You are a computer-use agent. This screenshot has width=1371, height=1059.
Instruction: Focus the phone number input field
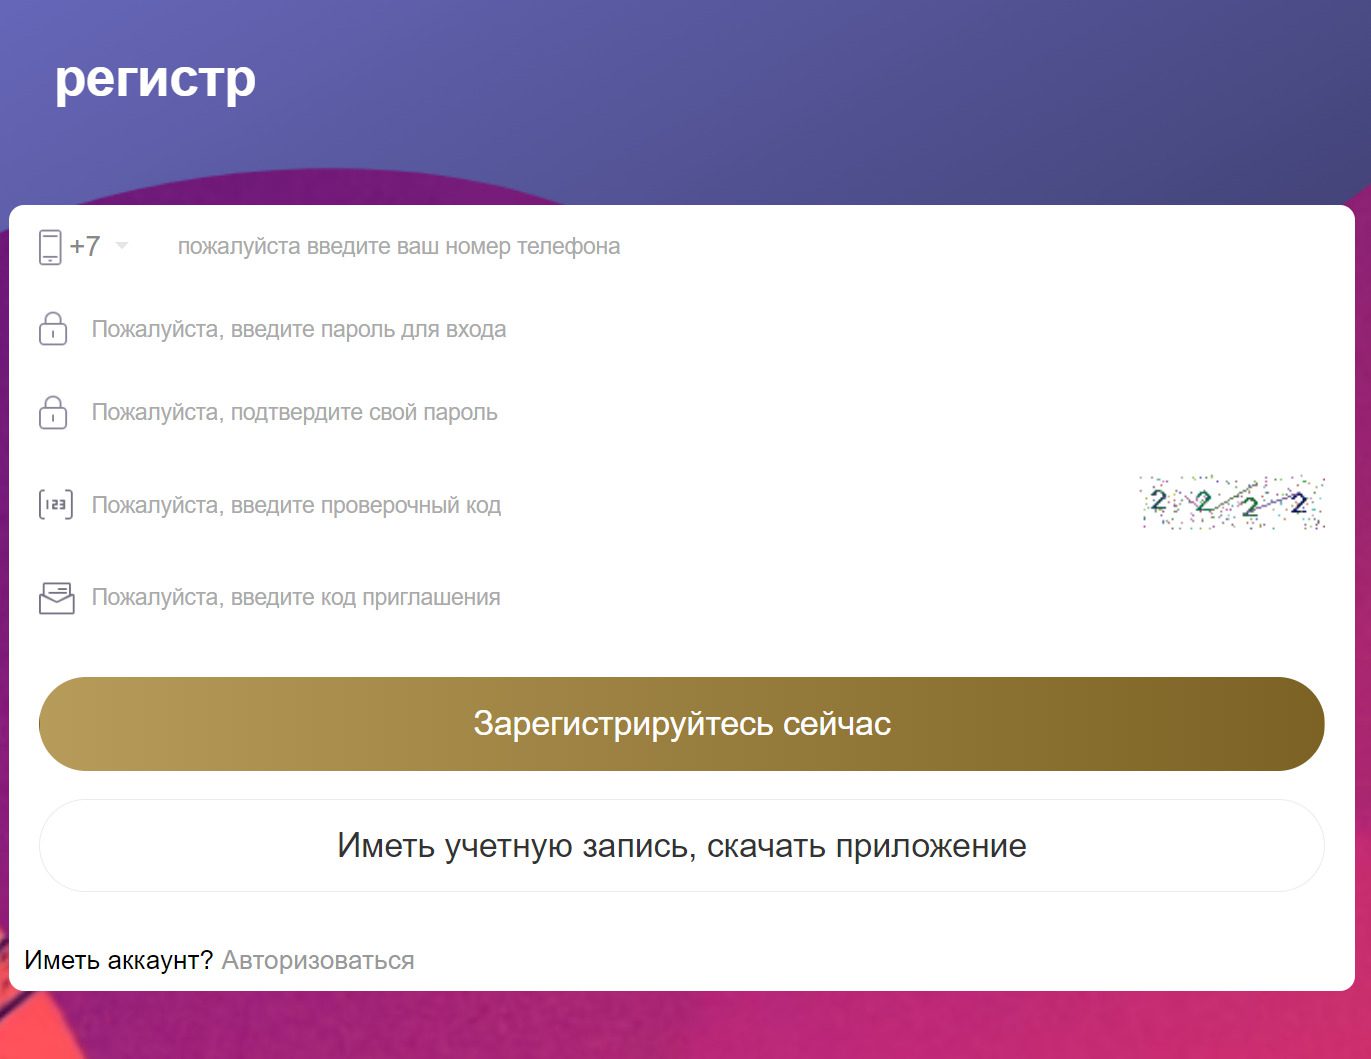[750, 246]
